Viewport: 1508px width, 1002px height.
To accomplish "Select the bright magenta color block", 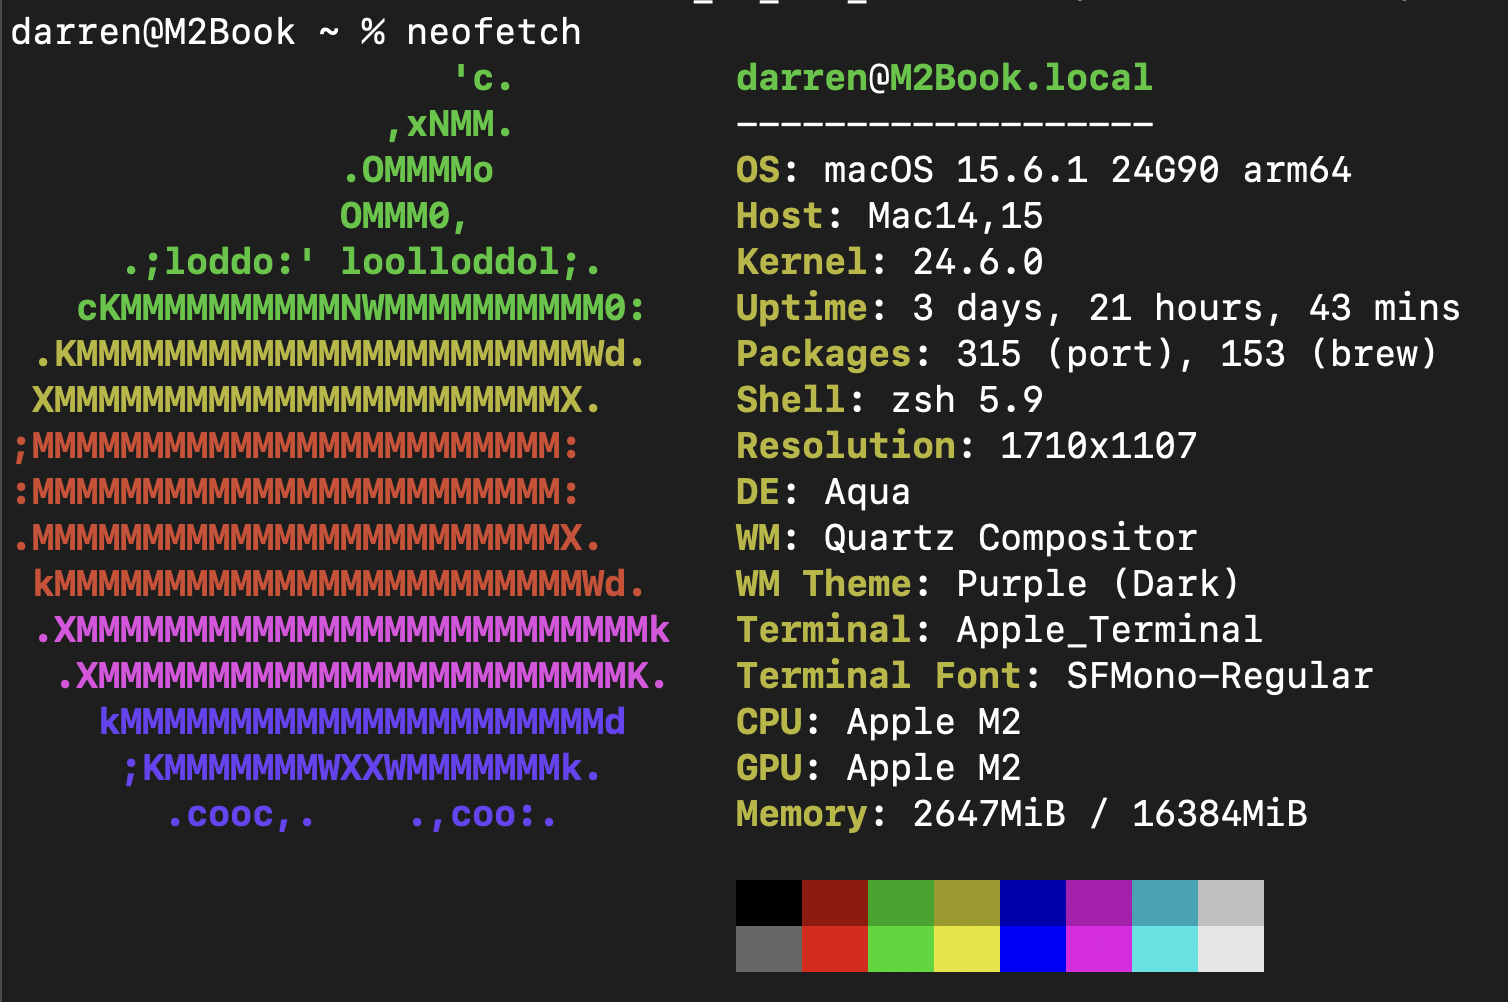I will 1098,949.
